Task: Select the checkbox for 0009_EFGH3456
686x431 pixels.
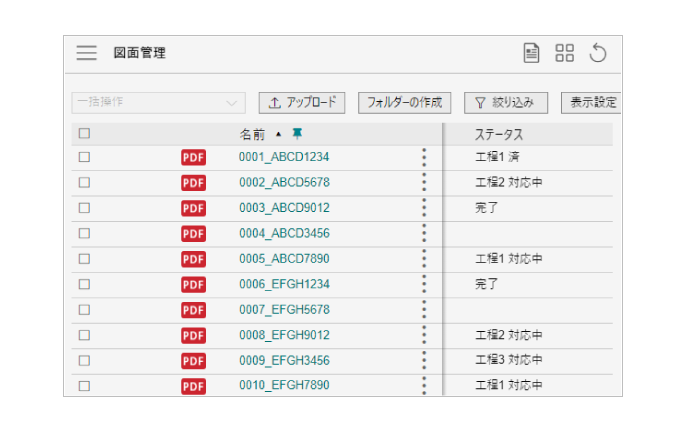Action: coord(84,360)
